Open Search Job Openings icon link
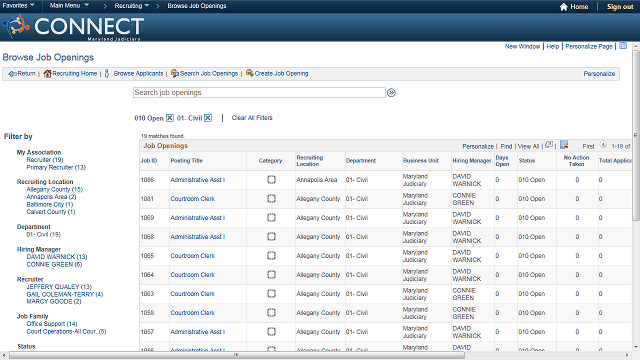Viewport: 640px width, 360px height. pyautogui.click(x=175, y=73)
